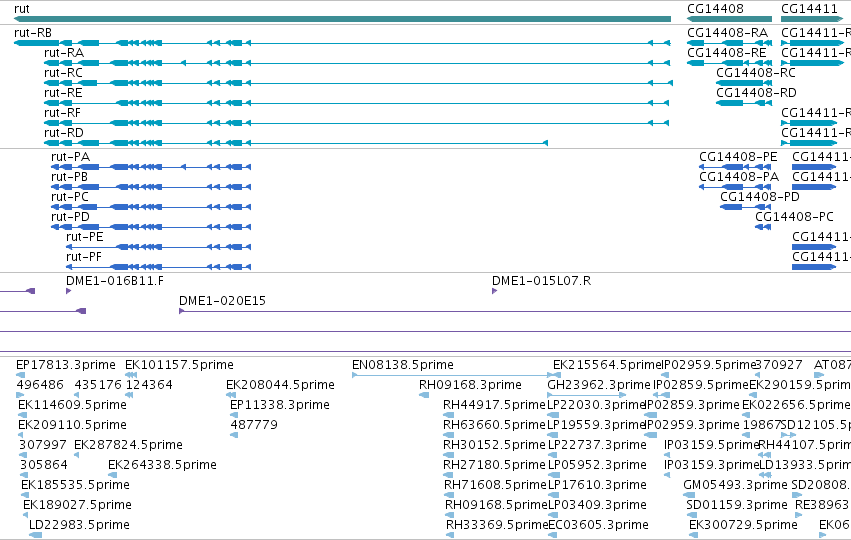
Task: Select the rut-PE protein label
Action: click(x=85, y=237)
